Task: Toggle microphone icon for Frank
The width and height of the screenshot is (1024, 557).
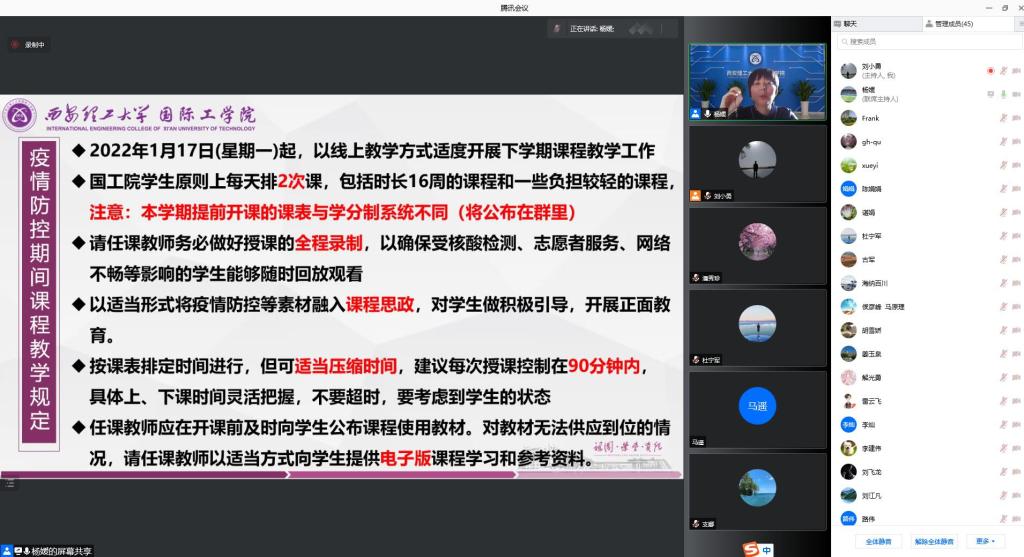Action: pos(1003,118)
